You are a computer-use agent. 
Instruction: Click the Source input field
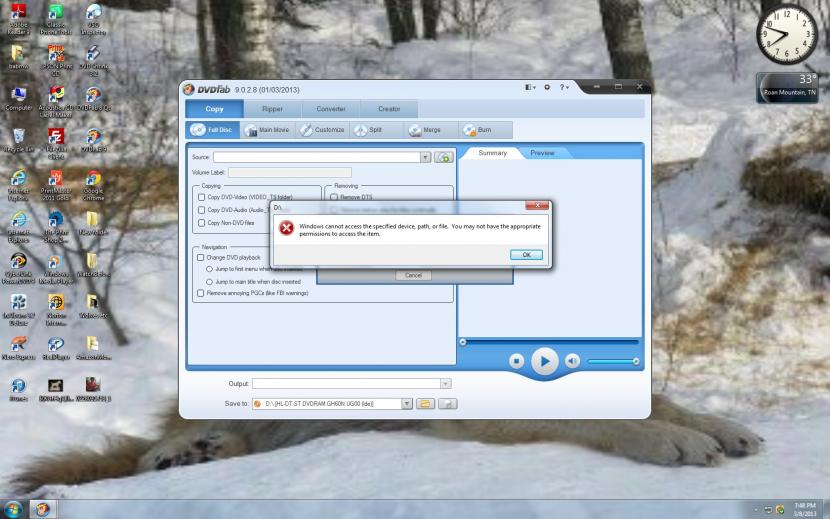coord(317,157)
